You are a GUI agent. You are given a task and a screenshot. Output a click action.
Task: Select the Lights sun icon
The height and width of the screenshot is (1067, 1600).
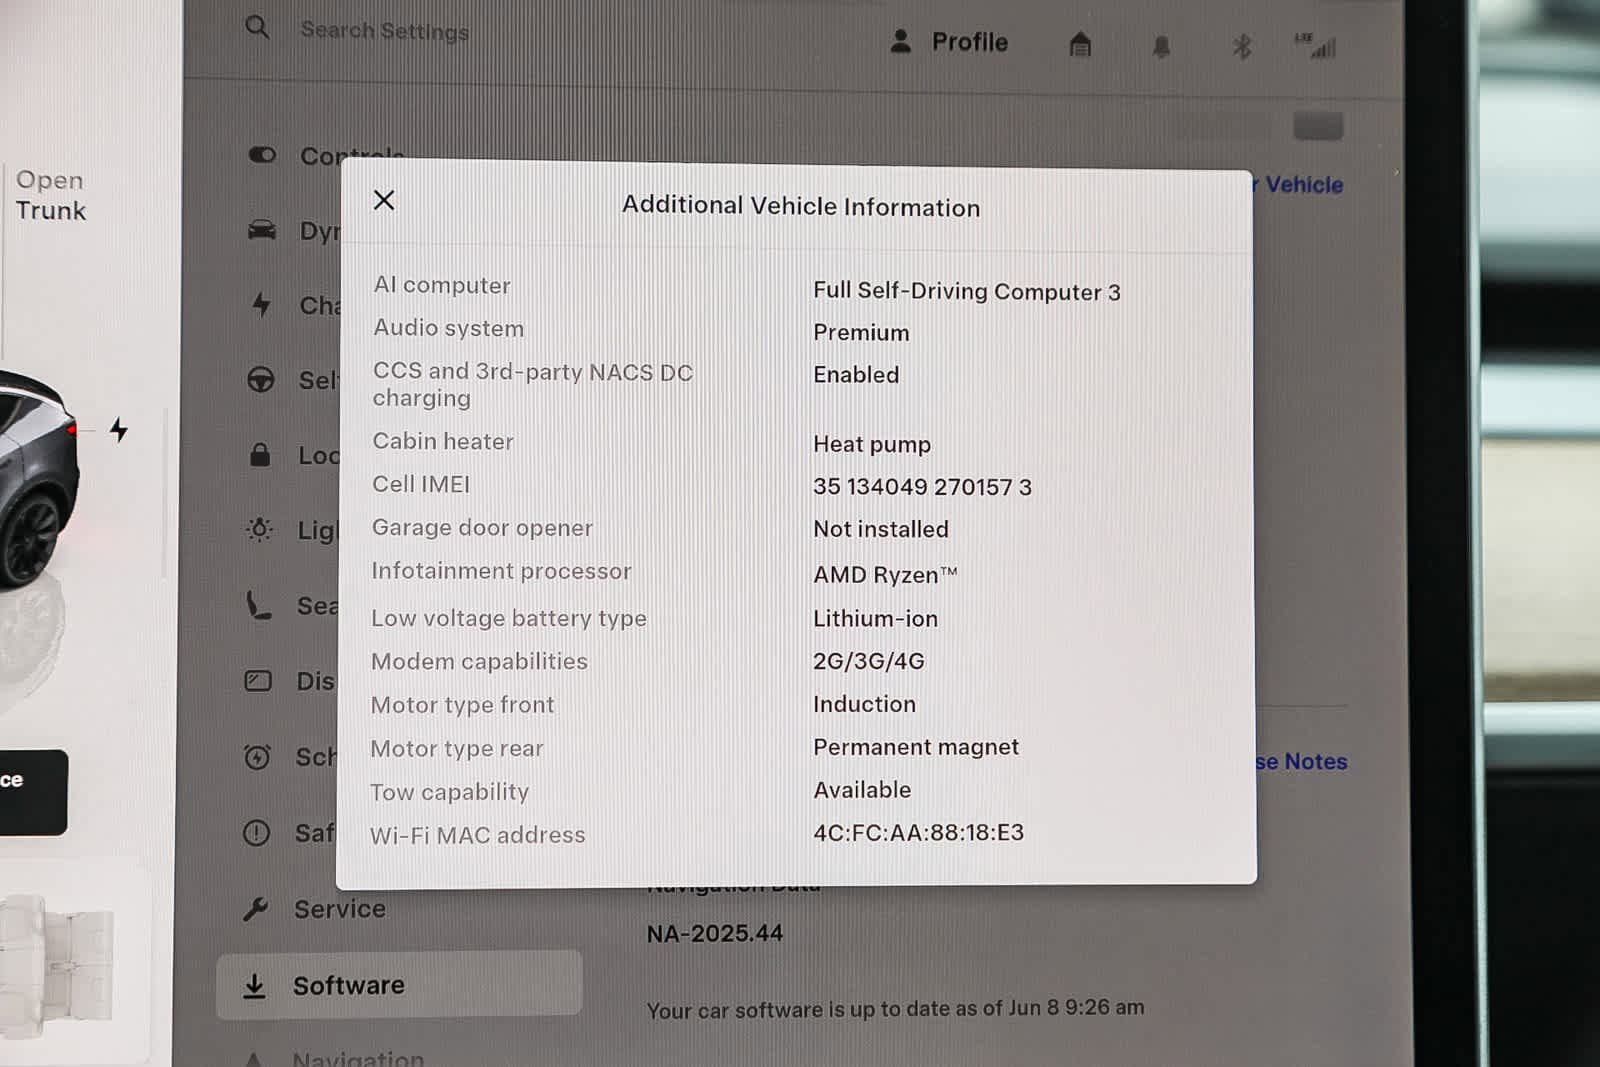[x=259, y=529]
